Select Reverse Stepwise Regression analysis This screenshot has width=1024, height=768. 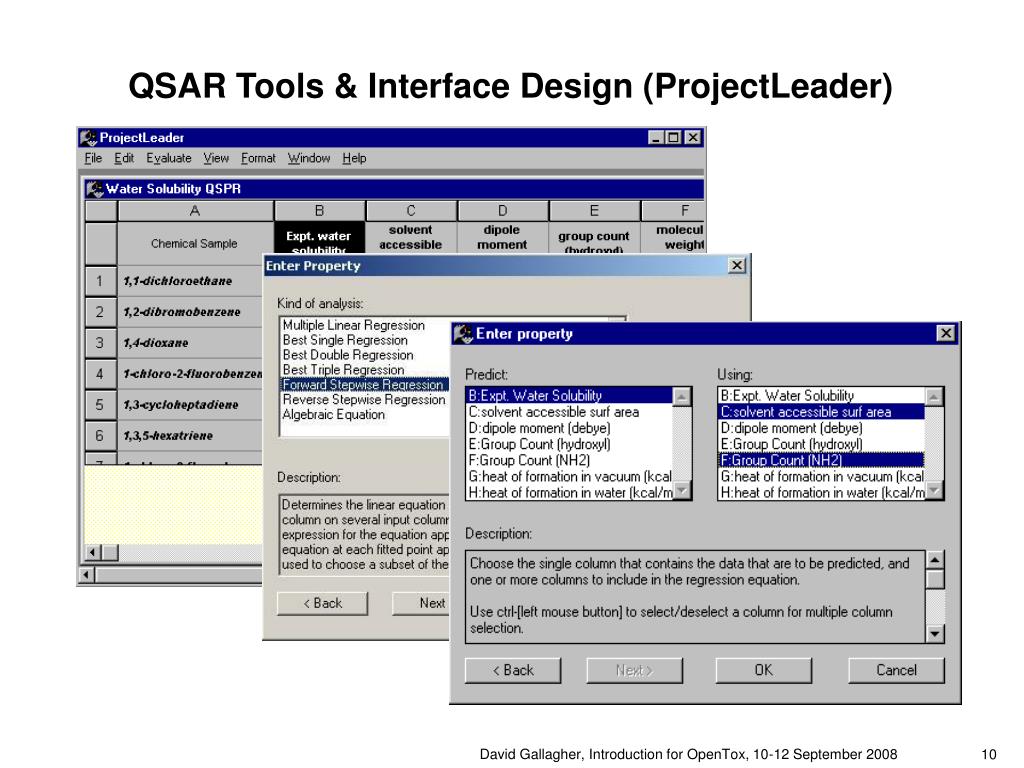pos(364,400)
